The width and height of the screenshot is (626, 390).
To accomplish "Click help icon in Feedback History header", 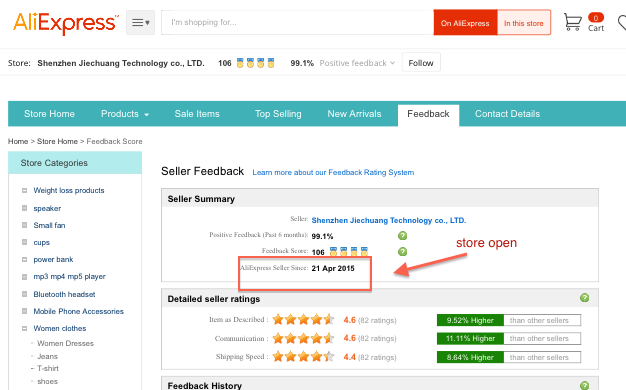I will click(584, 385).
